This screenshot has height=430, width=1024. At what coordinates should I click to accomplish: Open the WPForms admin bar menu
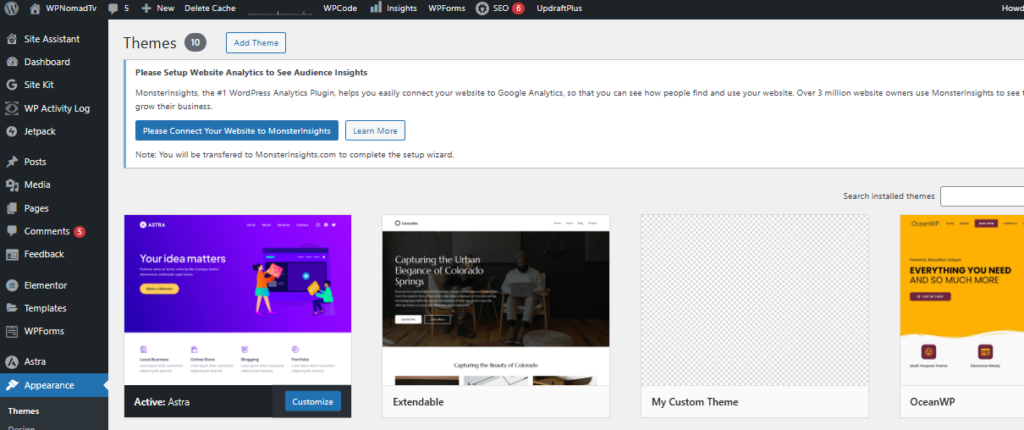point(445,8)
